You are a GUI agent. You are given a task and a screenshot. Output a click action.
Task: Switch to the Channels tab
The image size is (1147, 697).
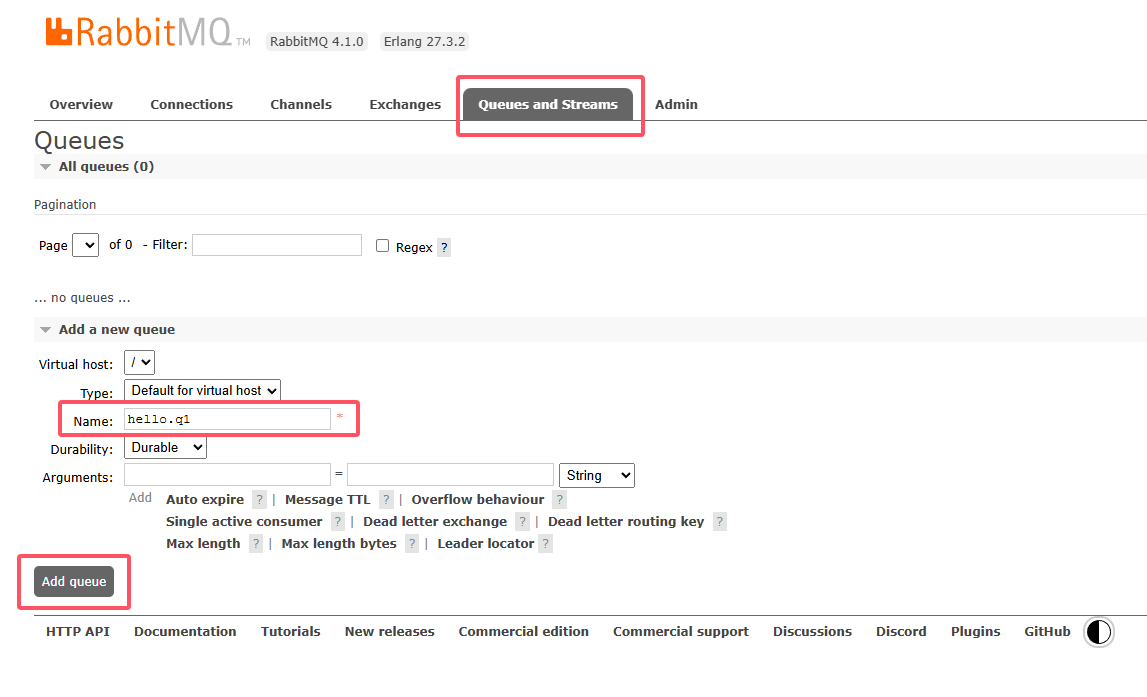[301, 105]
